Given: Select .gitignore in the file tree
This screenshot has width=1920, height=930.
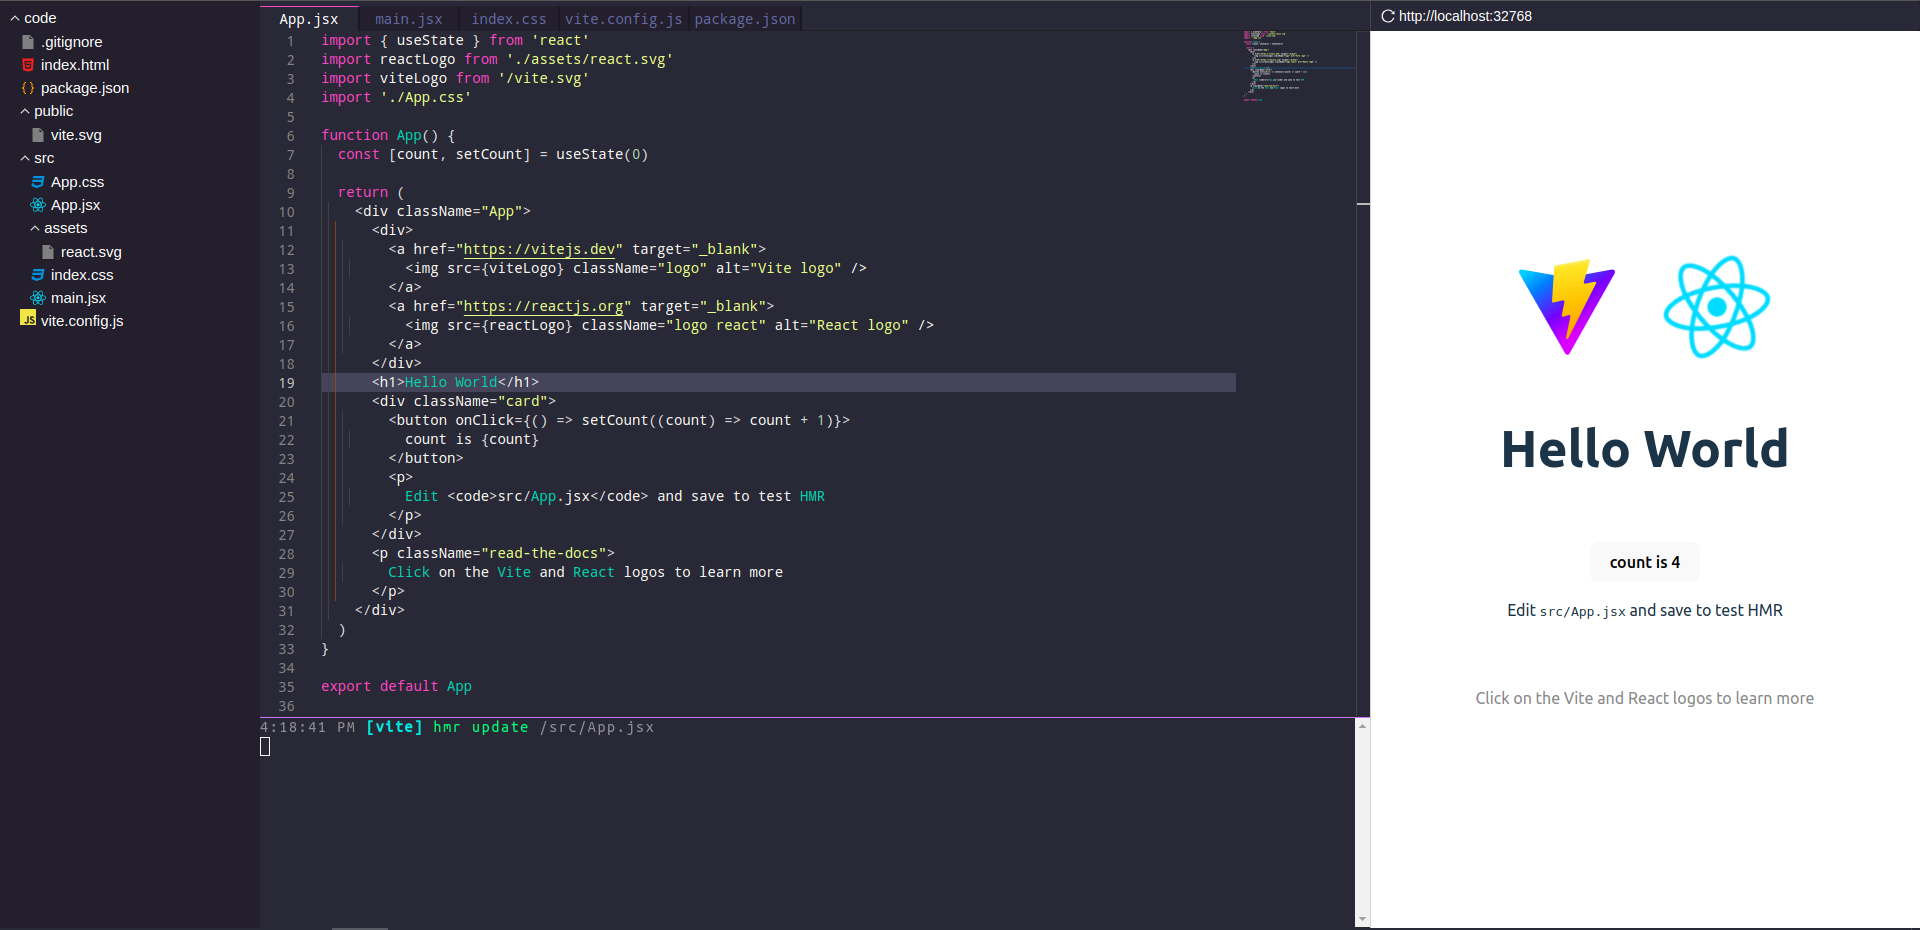Looking at the screenshot, I should [72, 42].
